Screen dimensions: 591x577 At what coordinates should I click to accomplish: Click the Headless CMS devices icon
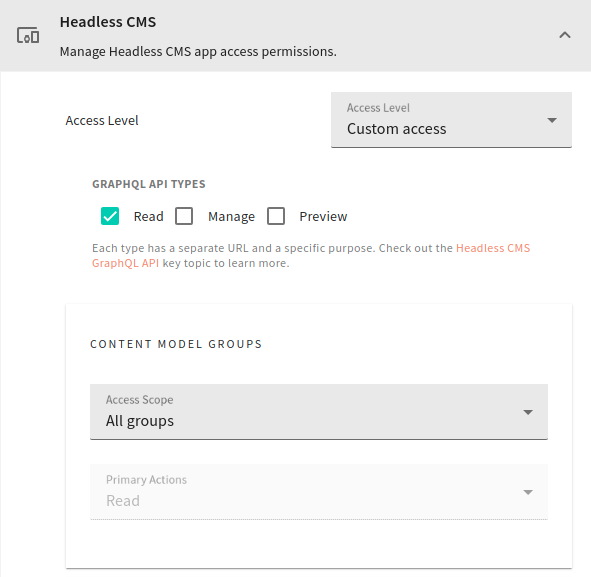pos(28,35)
